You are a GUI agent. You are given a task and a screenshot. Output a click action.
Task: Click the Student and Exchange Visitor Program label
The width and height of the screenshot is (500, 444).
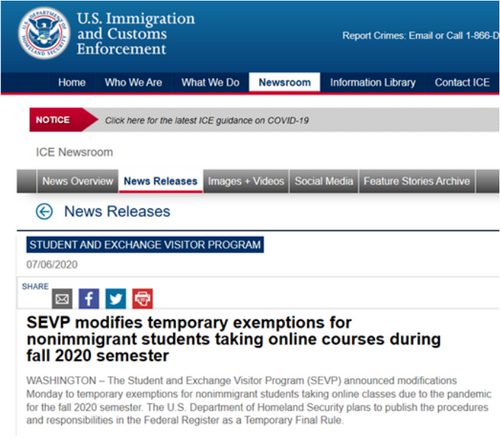coord(145,245)
